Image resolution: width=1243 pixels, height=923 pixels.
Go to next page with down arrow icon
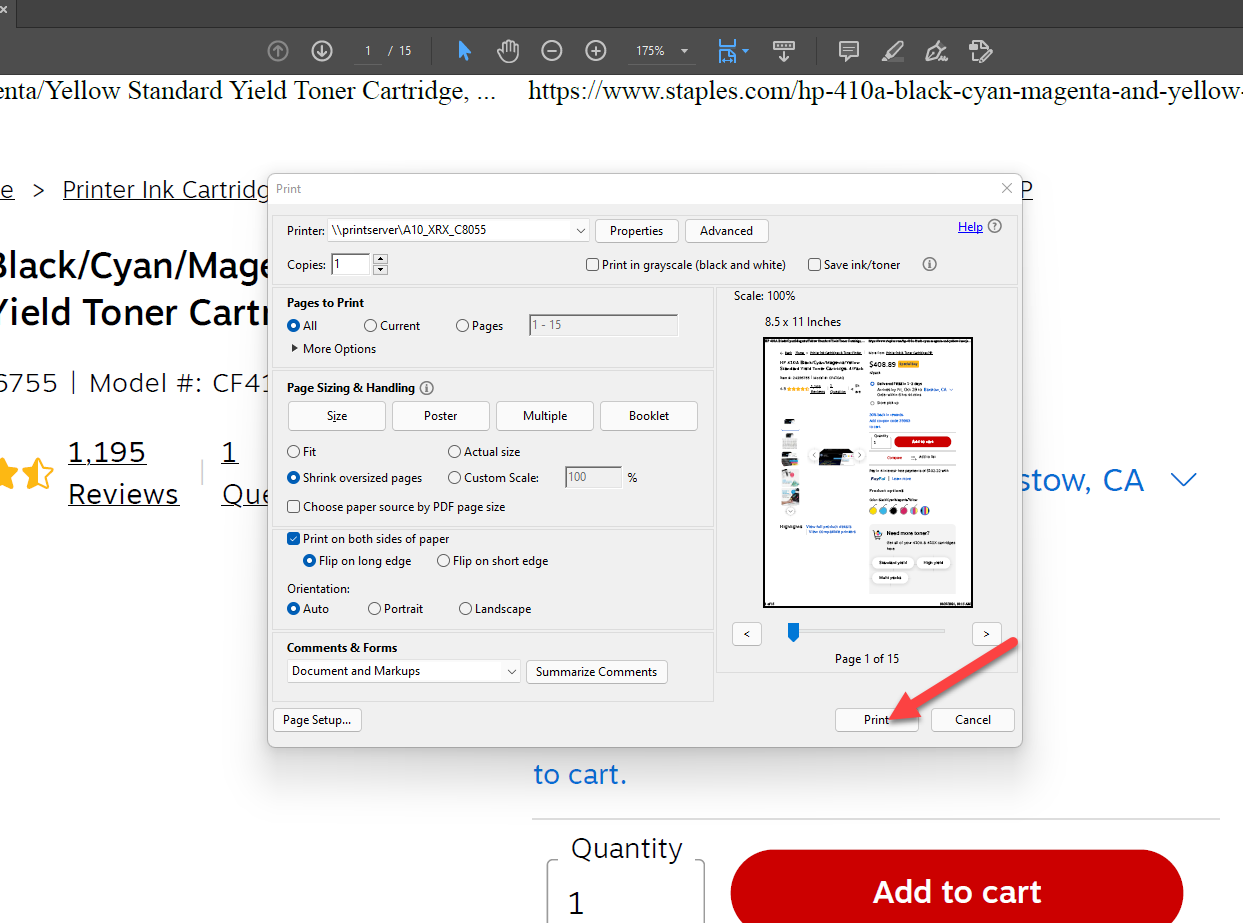click(x=322, y=51)
